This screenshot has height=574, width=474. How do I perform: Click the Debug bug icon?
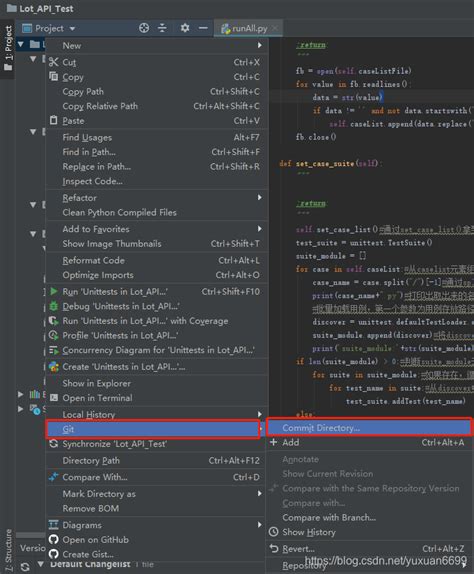pyautogui.click(x=53, y=306)
